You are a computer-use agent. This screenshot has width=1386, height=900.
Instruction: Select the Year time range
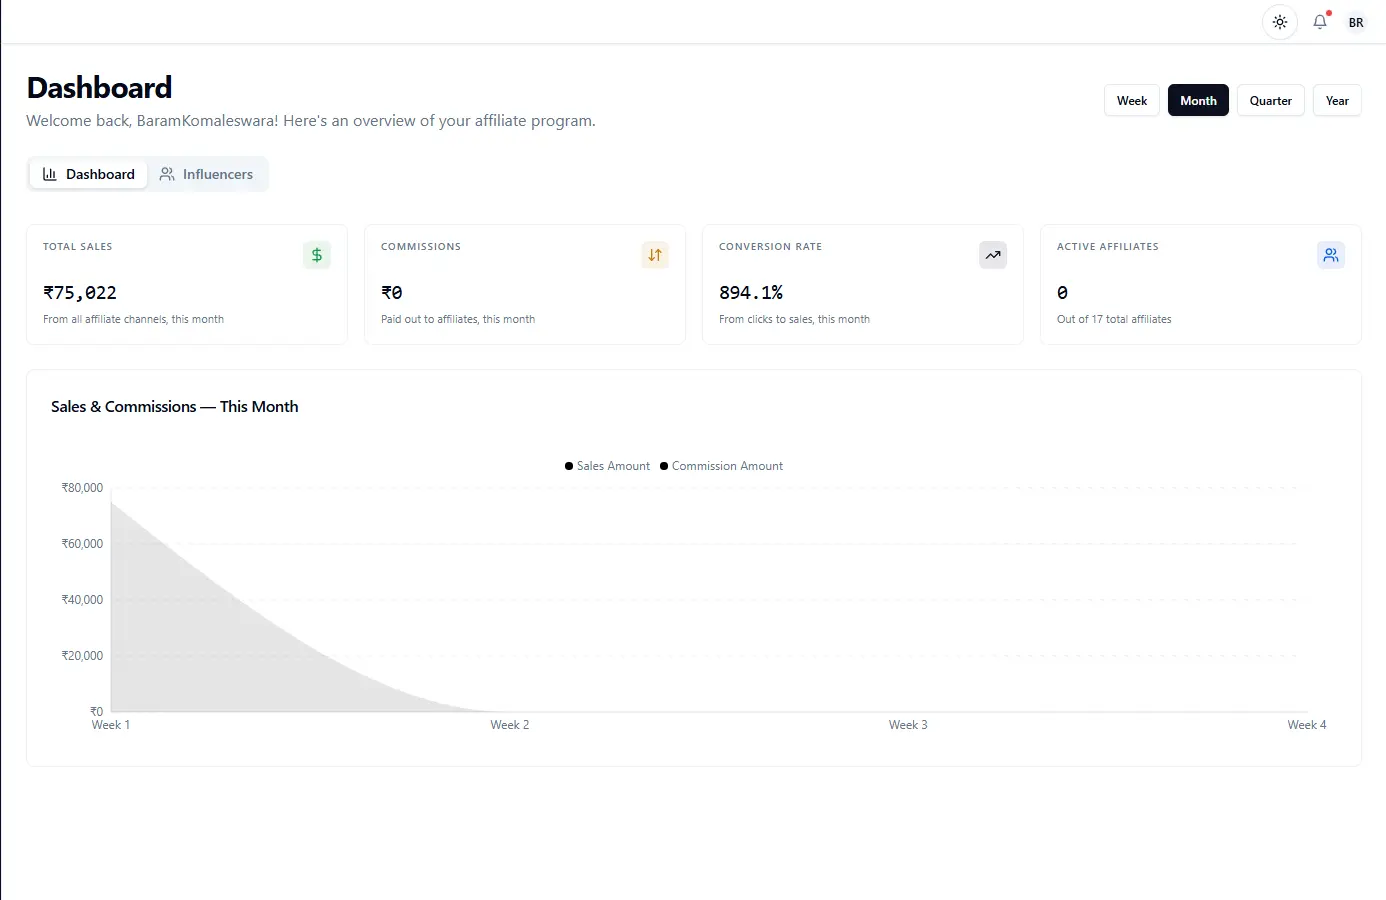(x=1337, y=100)
